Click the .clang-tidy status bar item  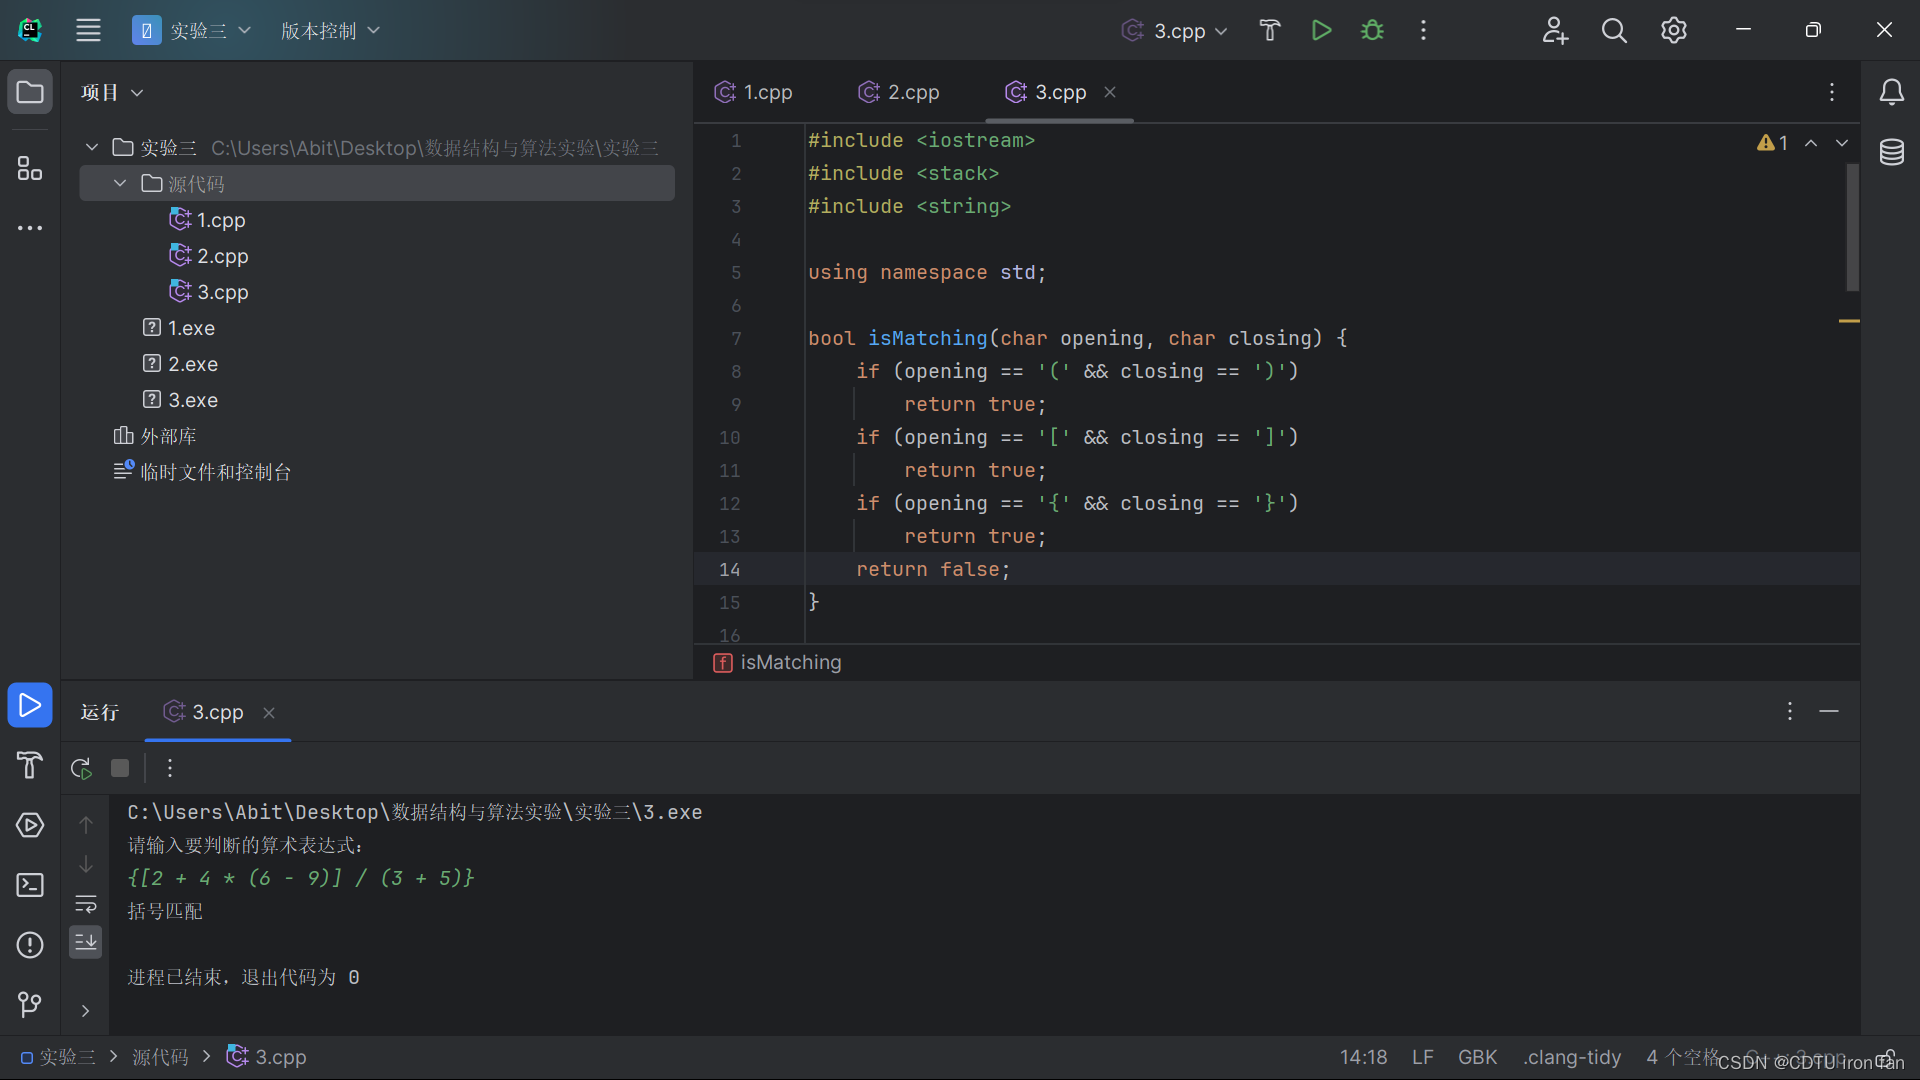(x=1571, y=1057)
